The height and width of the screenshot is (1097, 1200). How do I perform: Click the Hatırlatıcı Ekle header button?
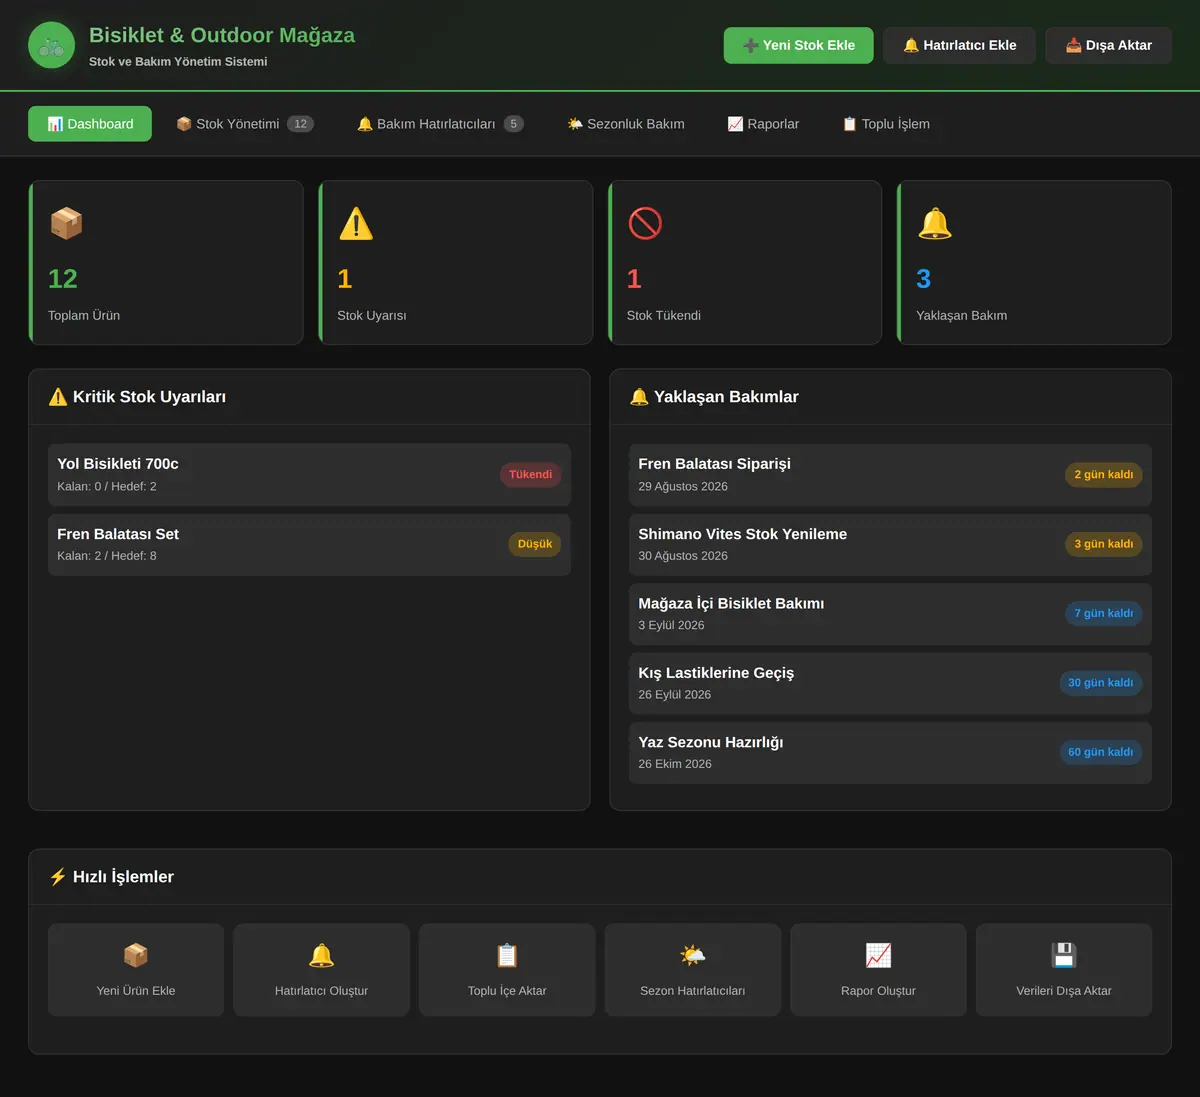point(959,45)
